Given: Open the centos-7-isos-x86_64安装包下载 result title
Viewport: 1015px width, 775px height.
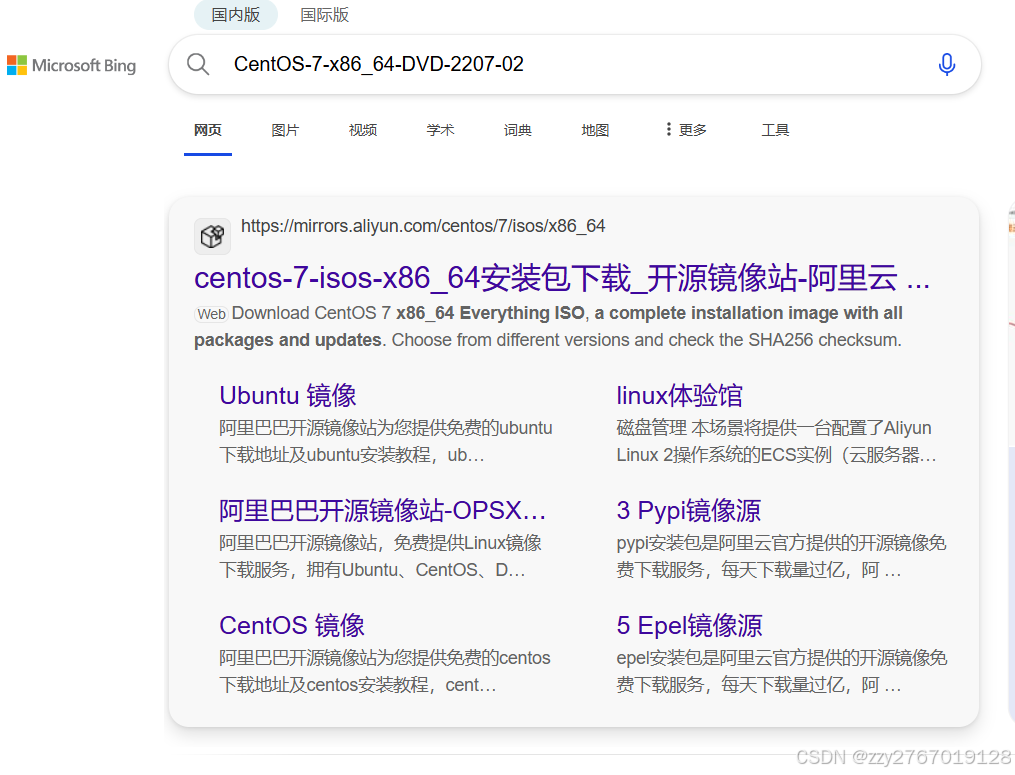Looking at the screenshot, I should 562,278.
